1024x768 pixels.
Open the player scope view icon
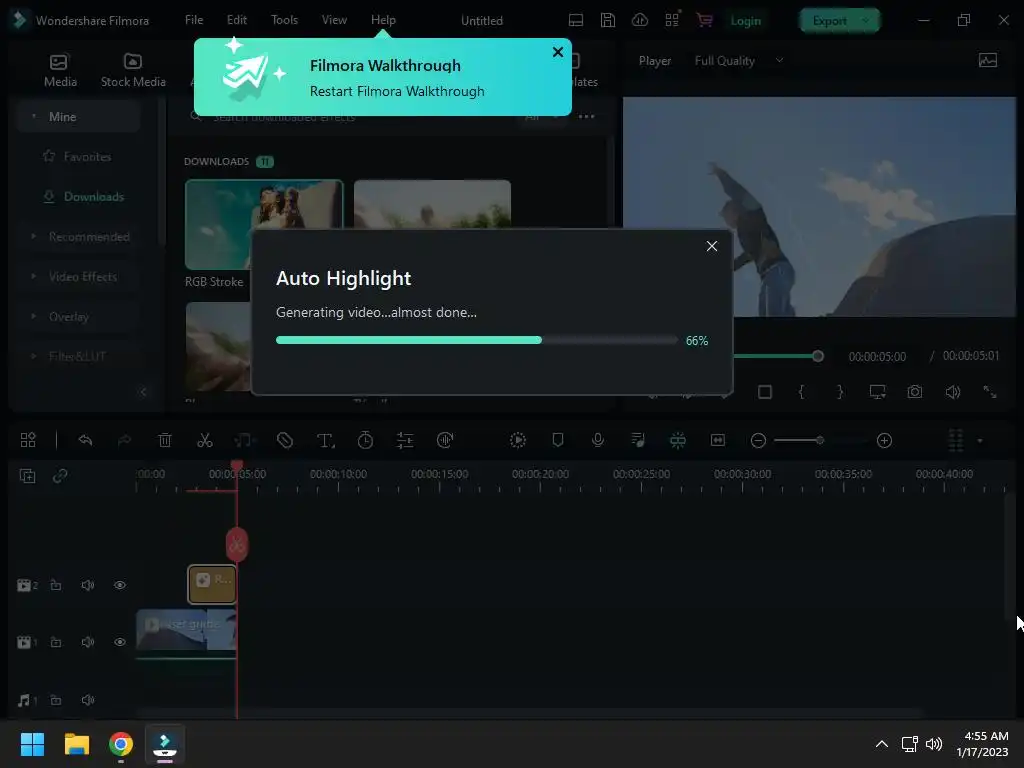(988, 61)
